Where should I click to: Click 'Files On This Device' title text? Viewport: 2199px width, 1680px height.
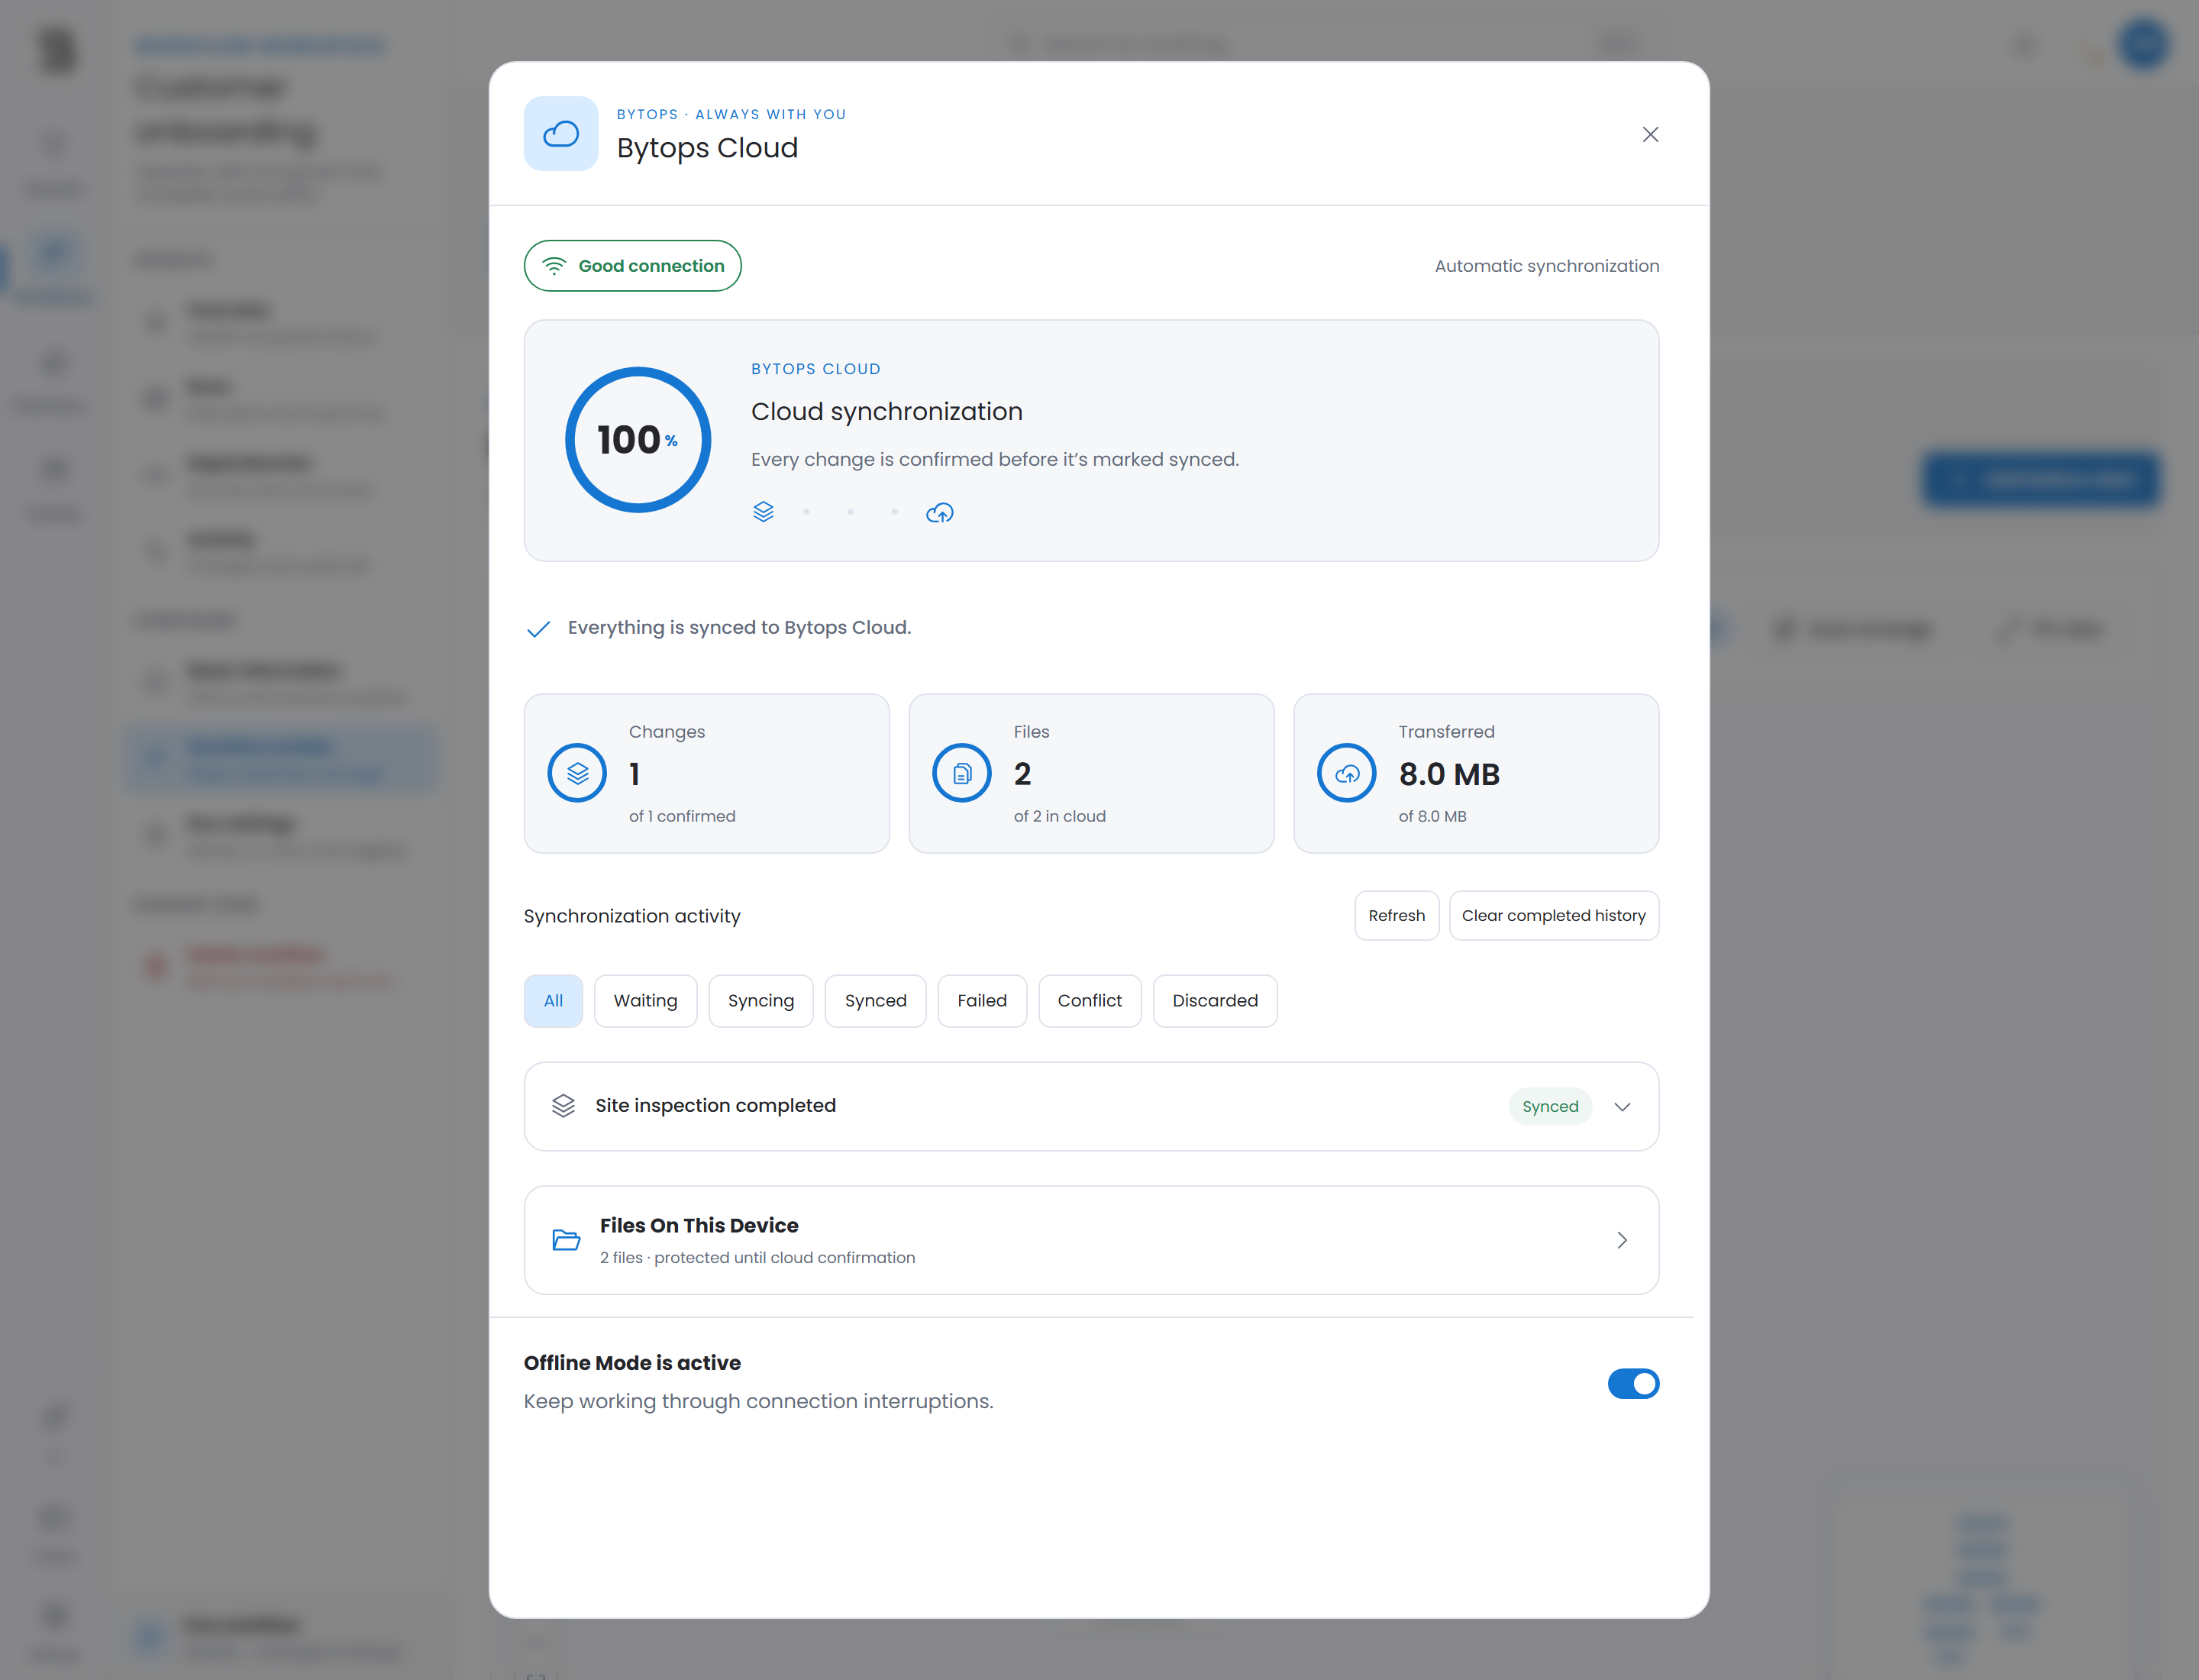tap(699, 1226)
